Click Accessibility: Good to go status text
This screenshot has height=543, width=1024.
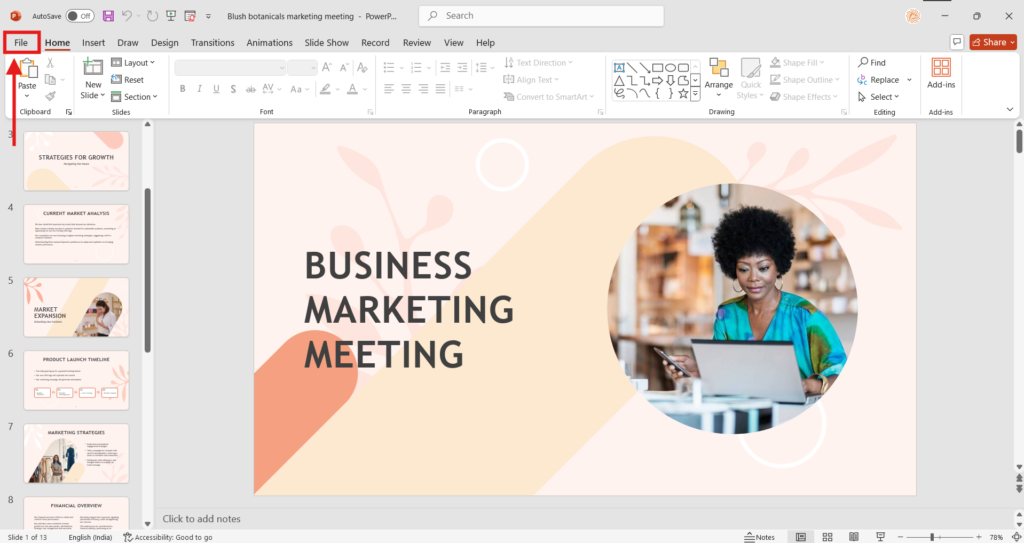[167, 537]
